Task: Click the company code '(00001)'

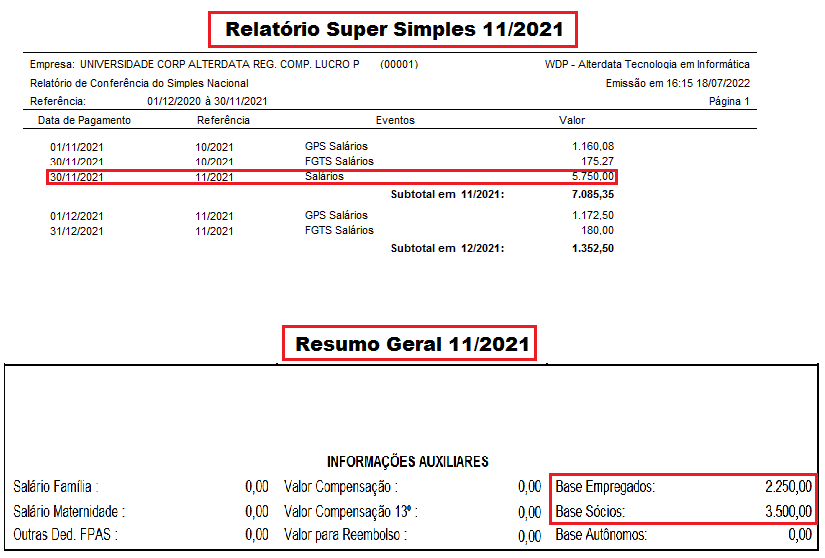Action: coord(399,64)
